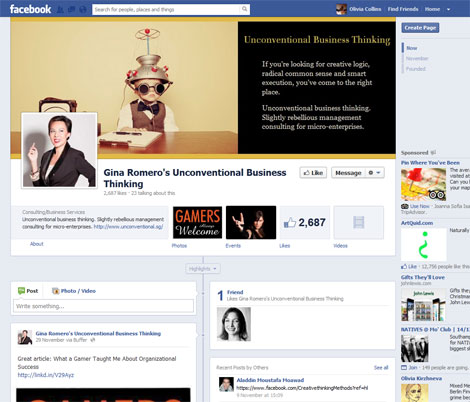Screen dimensions: 470x402
Task: Go to Olivia Collins profile link
Action: pyautogui.click(x=365, y=9)
